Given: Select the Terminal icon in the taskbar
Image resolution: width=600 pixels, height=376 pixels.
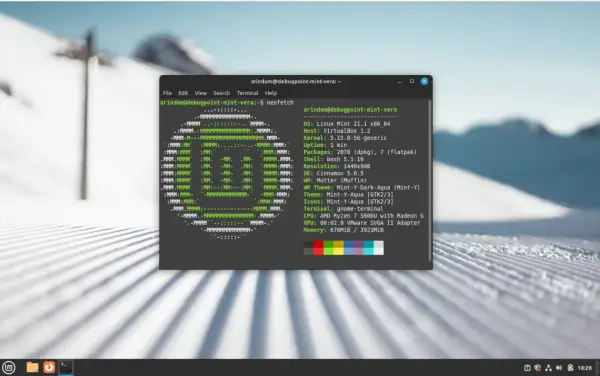Looking at the screenshot, I should 66,367.
